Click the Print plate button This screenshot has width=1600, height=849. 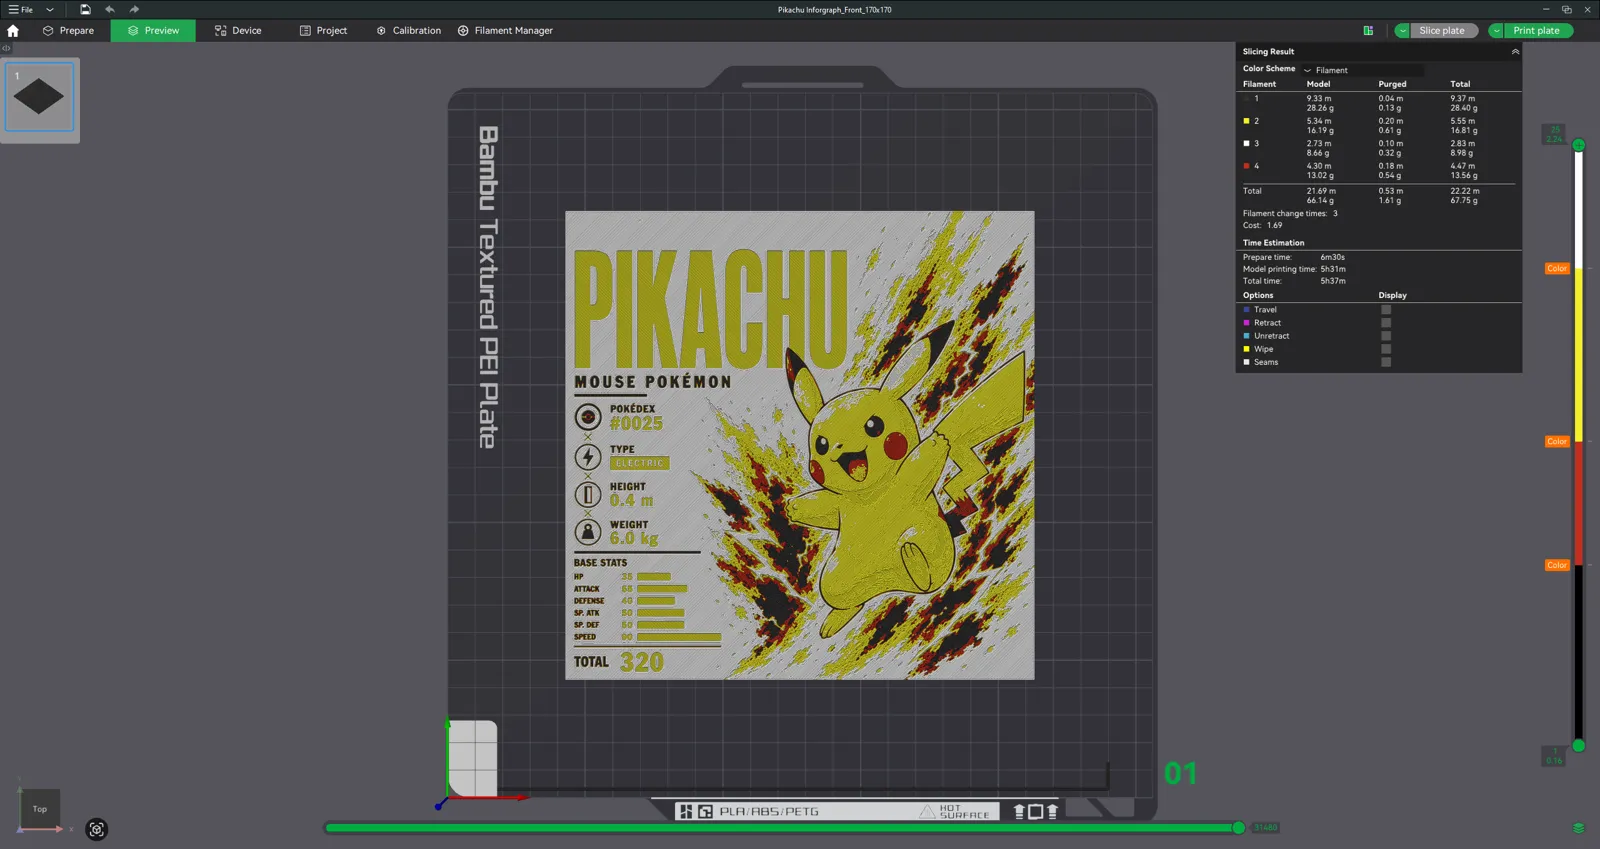[x=1537, y=31]
